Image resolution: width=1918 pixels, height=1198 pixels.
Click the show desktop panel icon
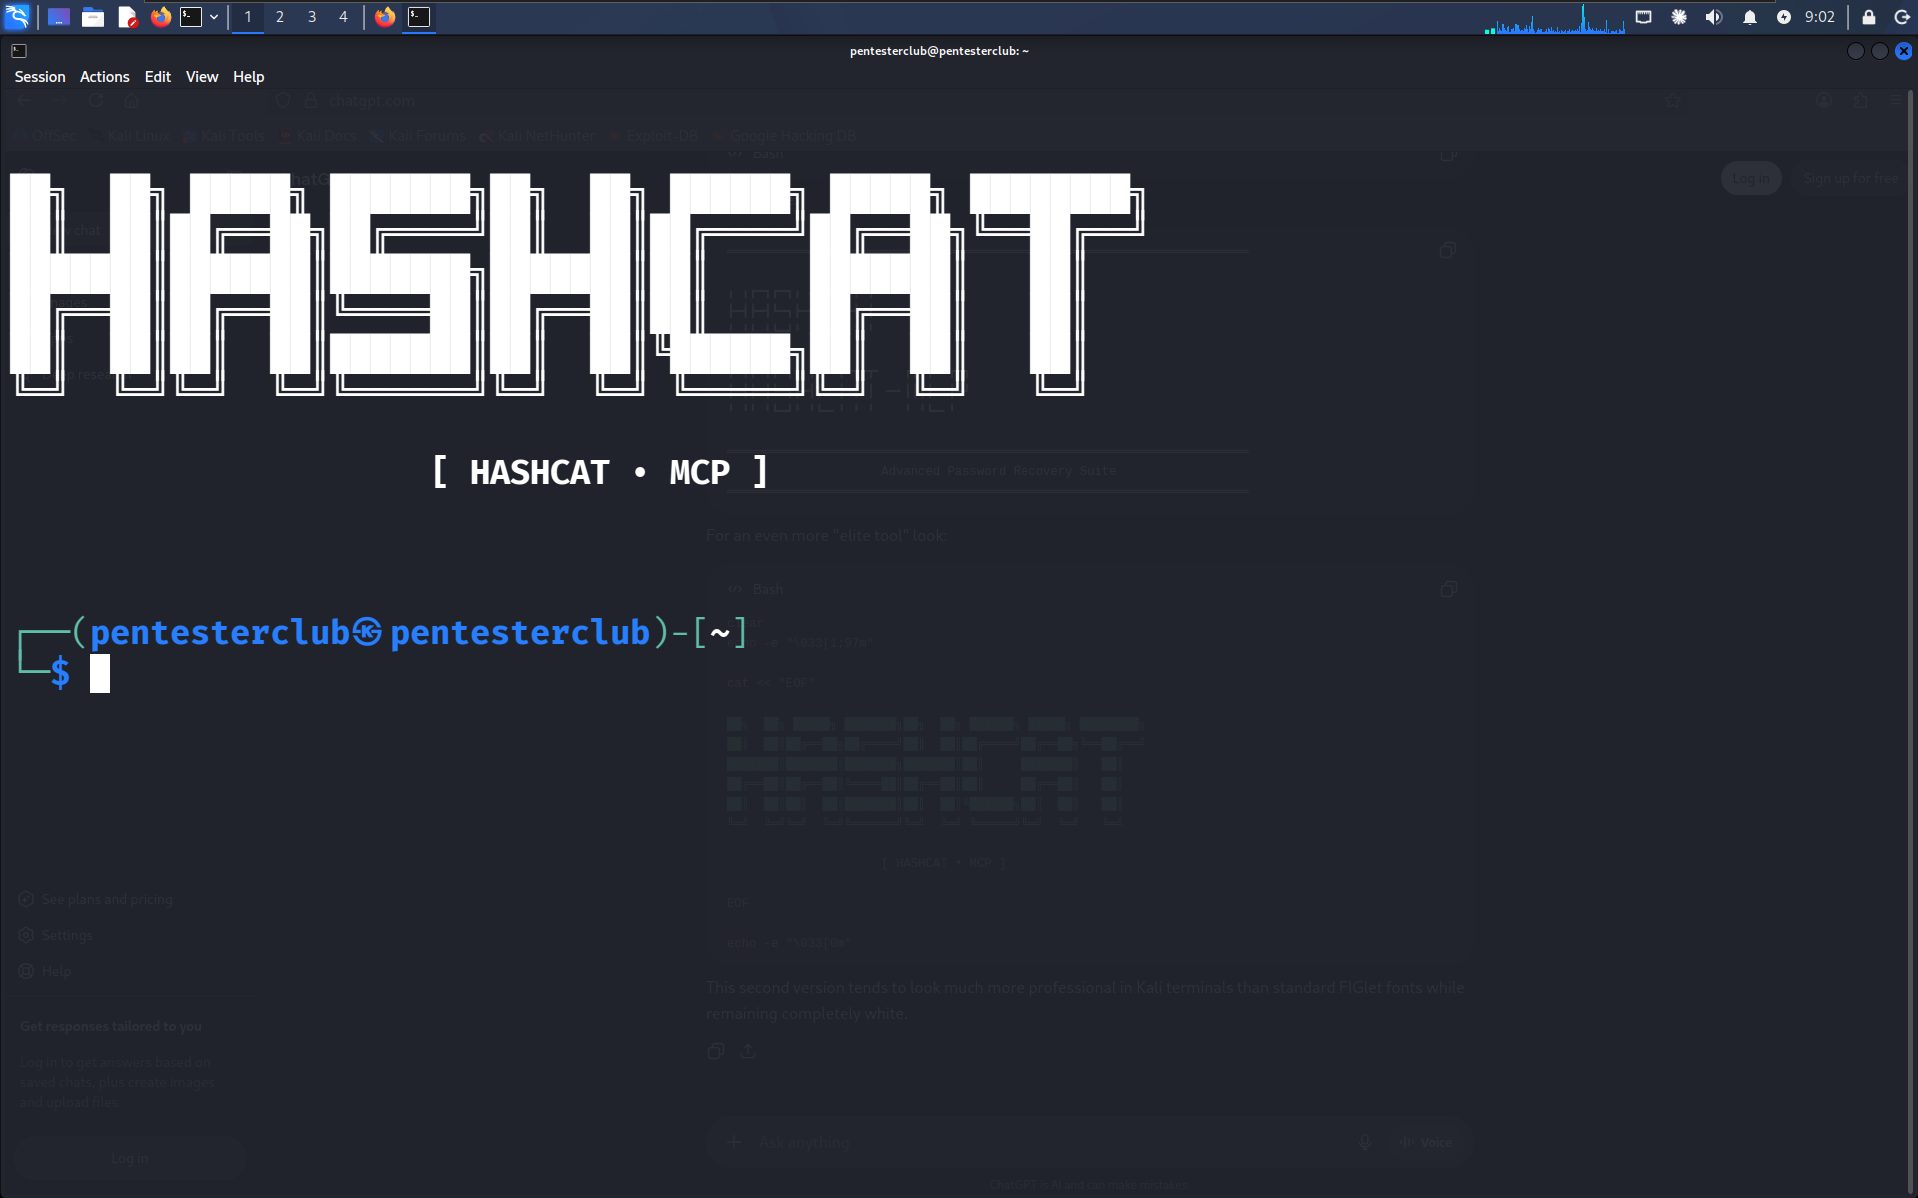tap(59, 17)
